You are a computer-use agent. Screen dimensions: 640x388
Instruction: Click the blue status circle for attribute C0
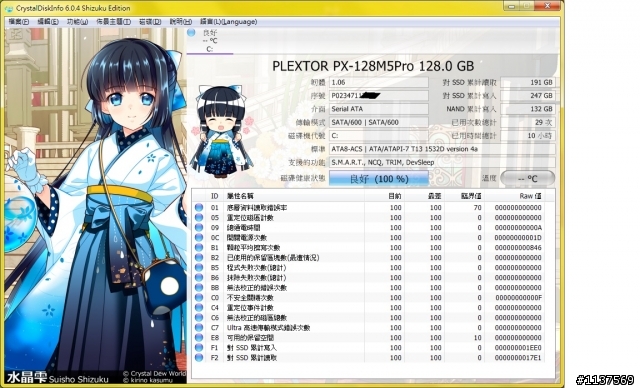pos(199,297)
